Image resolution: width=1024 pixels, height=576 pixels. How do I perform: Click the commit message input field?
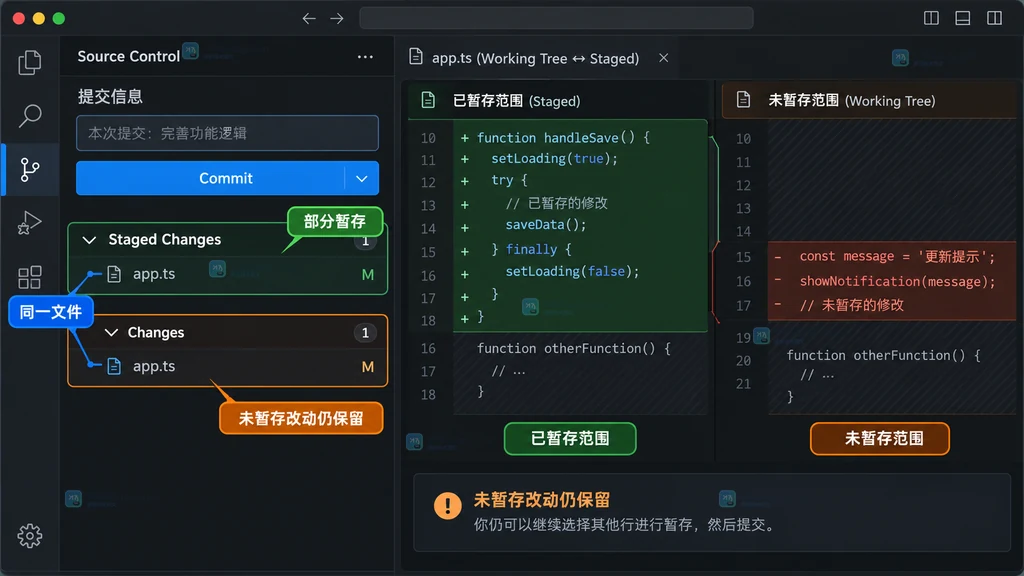(227, 133)
